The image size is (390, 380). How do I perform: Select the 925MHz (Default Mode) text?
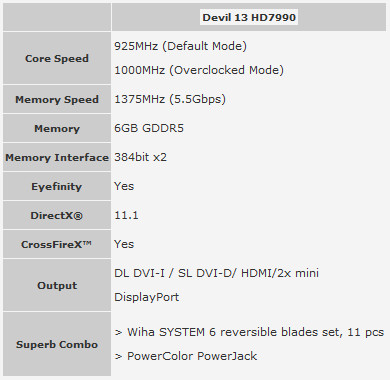coord(180,46)
